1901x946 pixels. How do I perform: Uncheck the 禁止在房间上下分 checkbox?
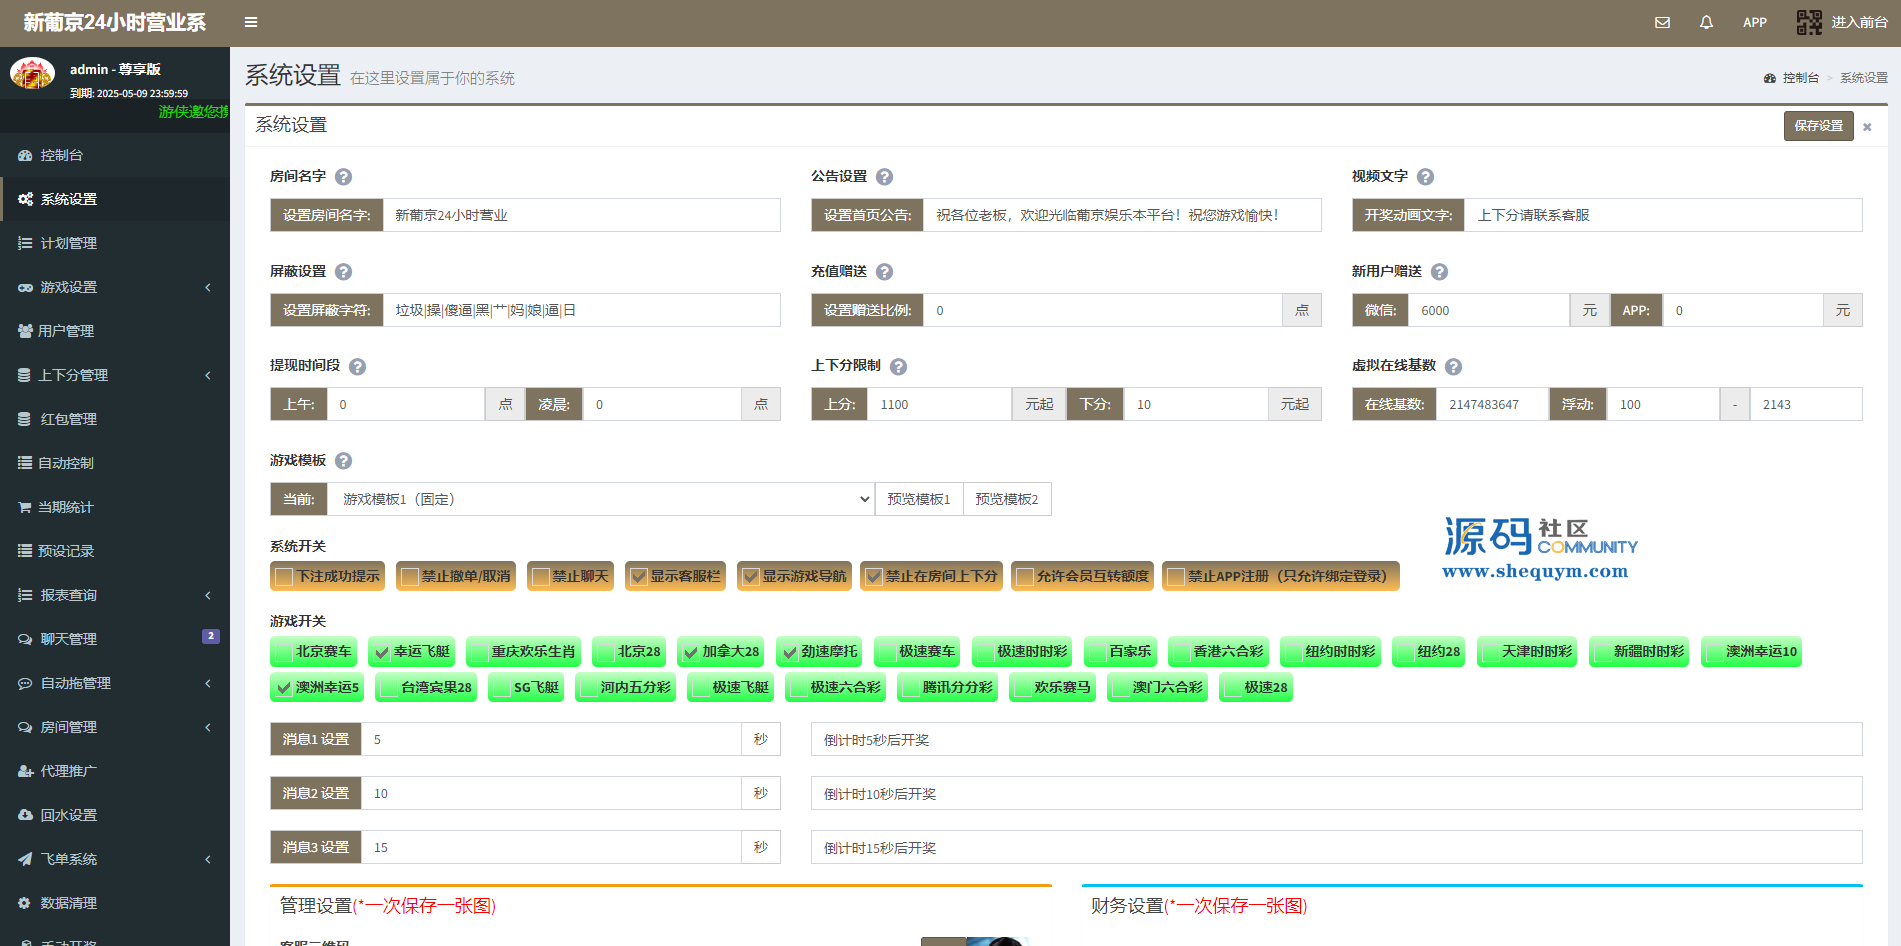pyautogui.click(x=874, y=576)
